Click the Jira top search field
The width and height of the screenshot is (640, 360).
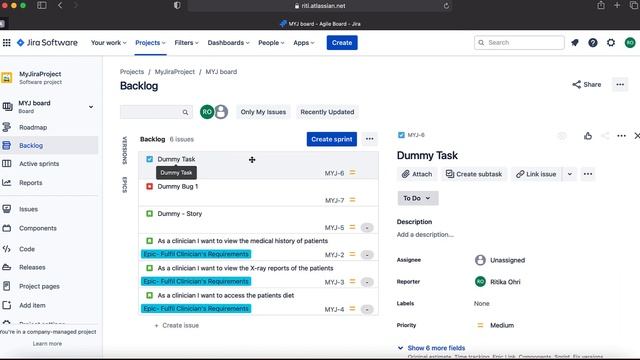tap(519, 42)
